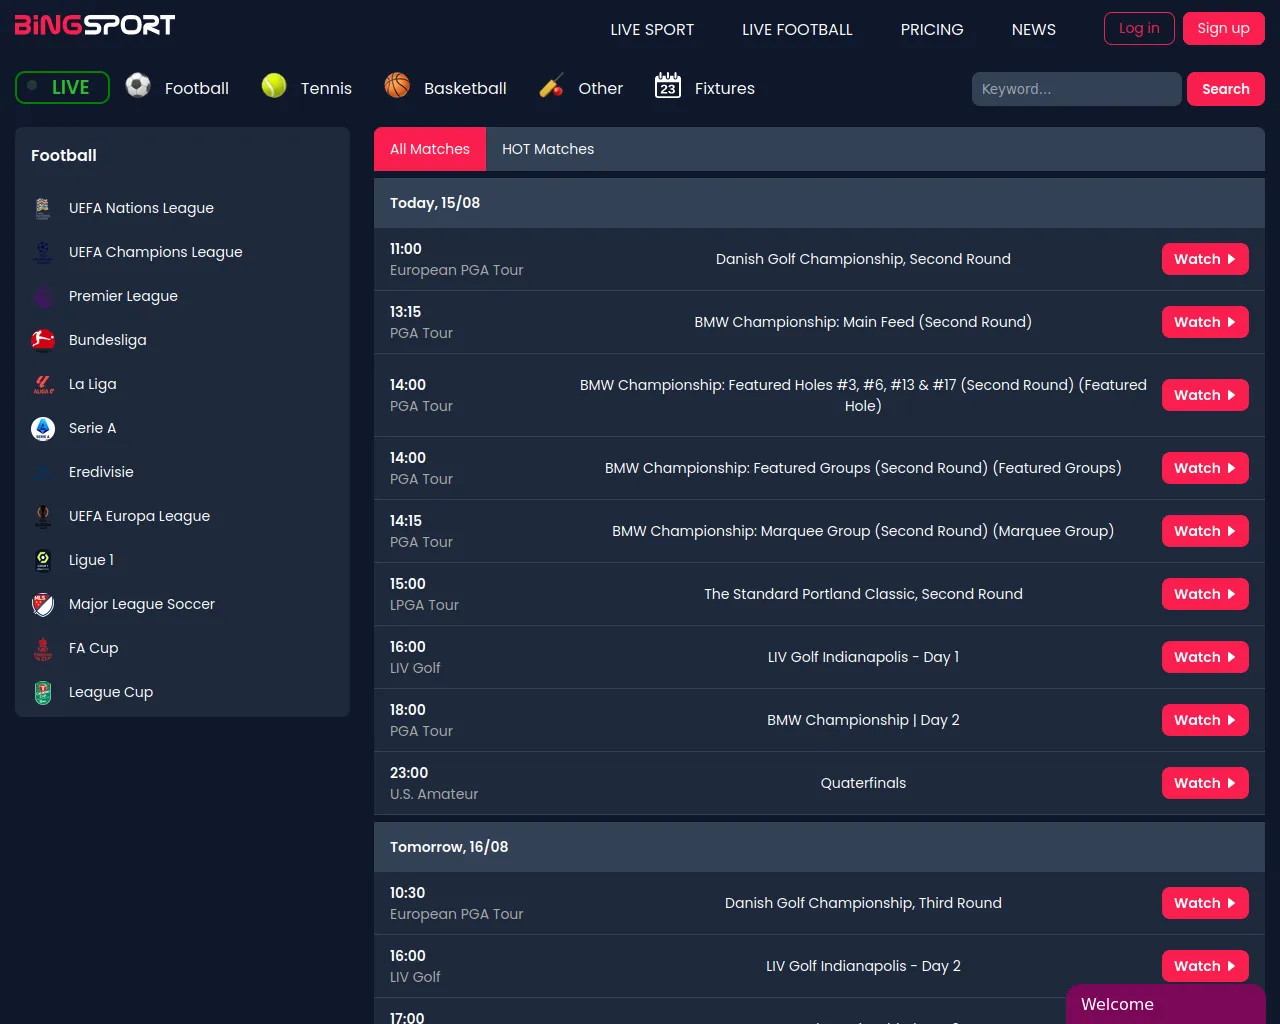Click the Bundesliga logo icon
Screen dimensions: 1280x1024
tap(43, 340)
